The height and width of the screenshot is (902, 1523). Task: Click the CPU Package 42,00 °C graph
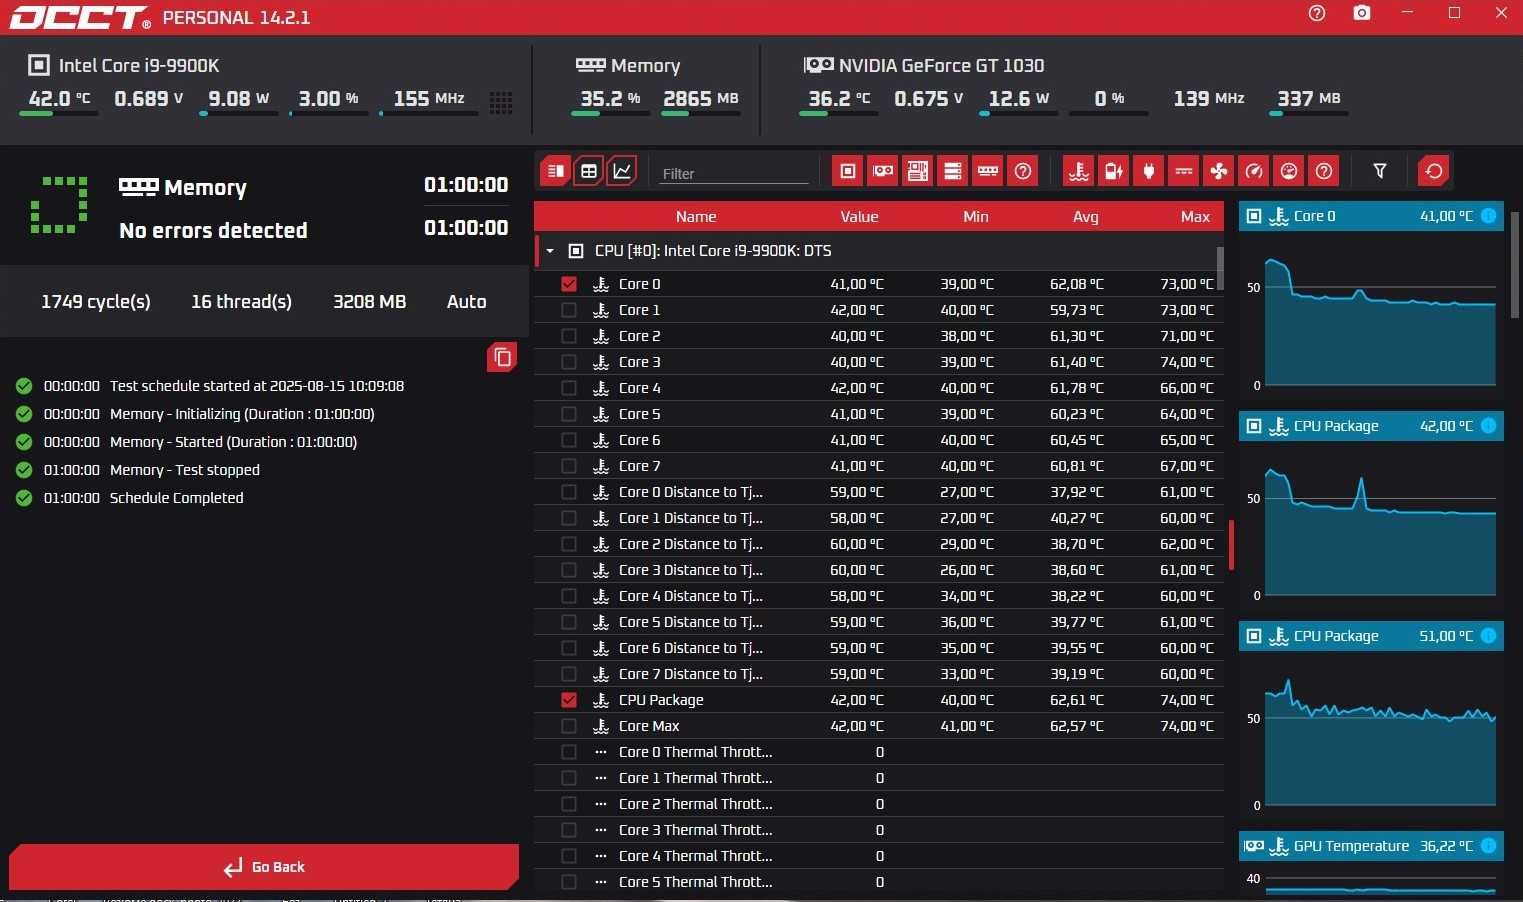(x=1380, y=530)
